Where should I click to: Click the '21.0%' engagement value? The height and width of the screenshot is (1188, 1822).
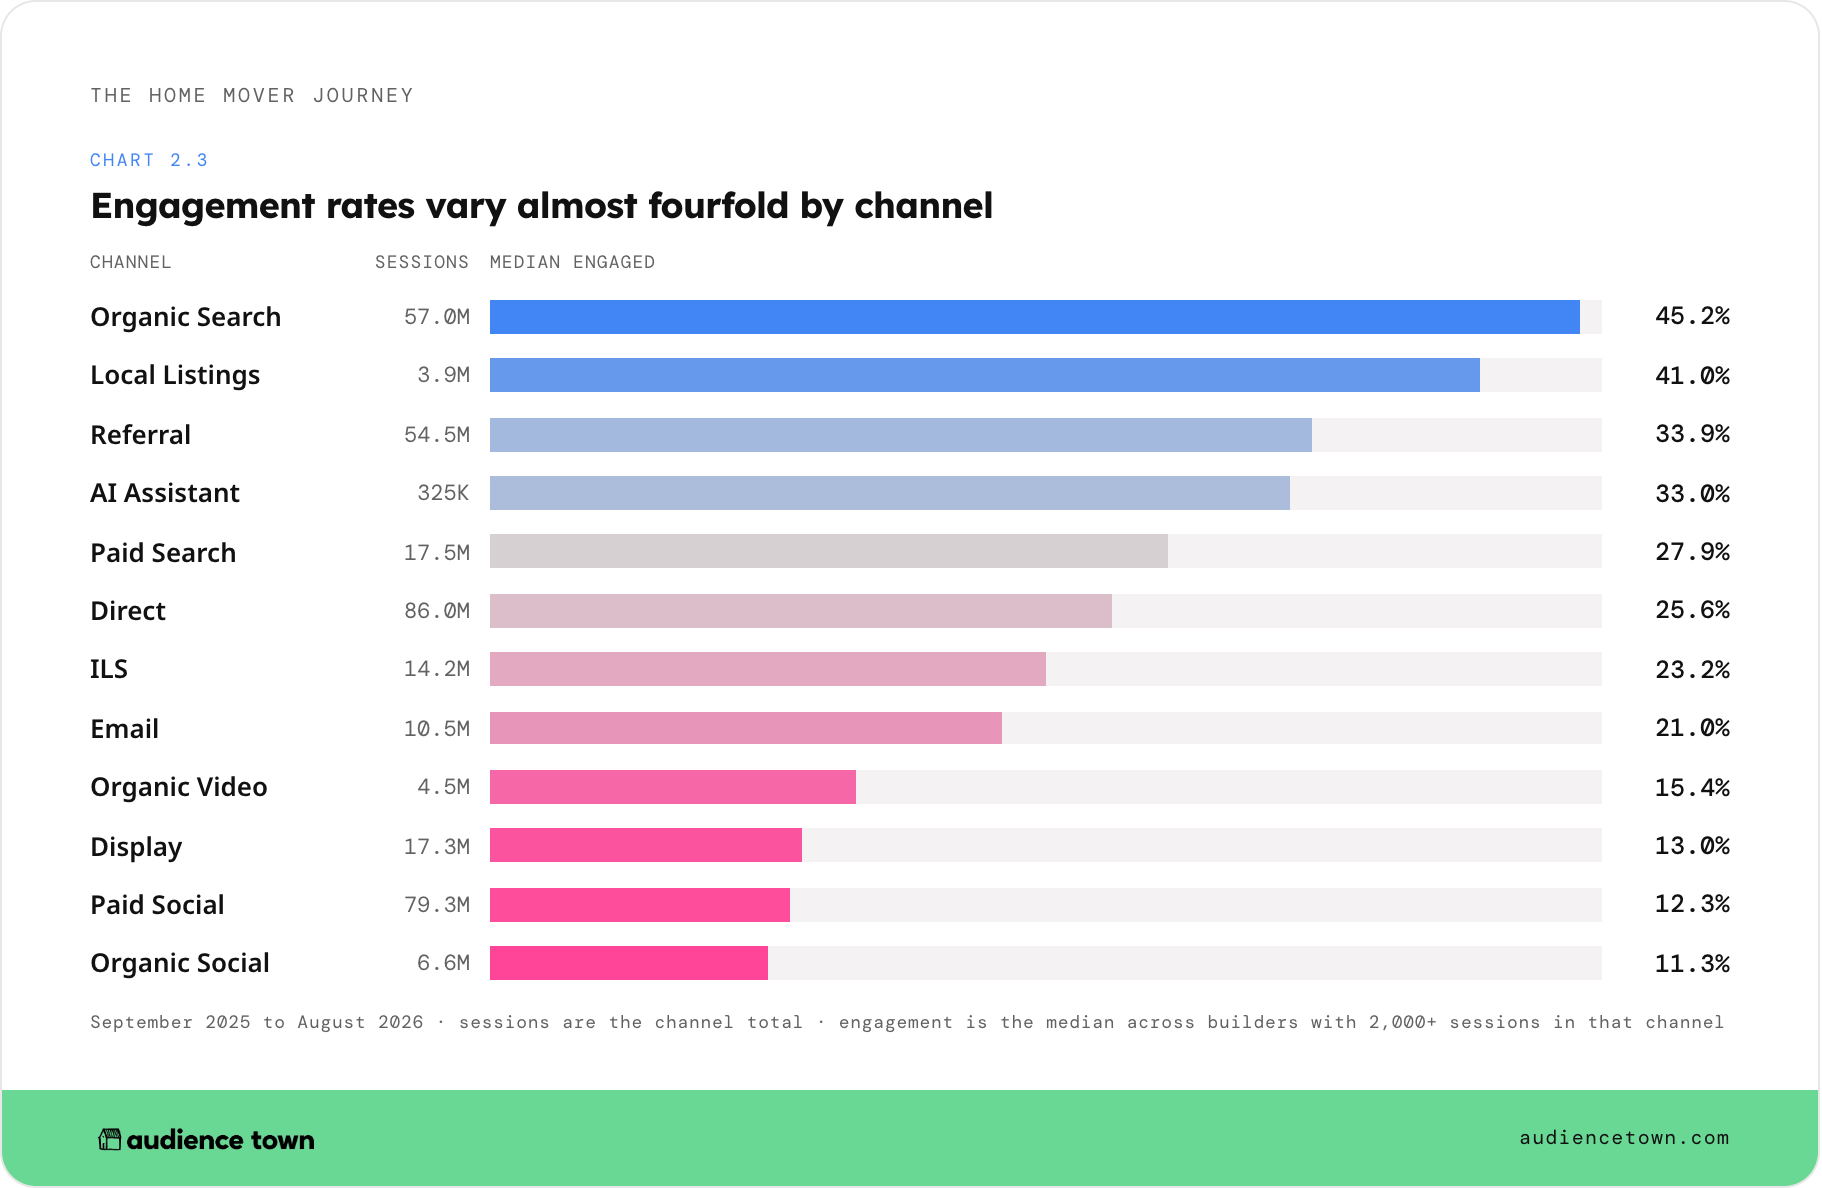pyautogui.click(x=1692, y=728)
